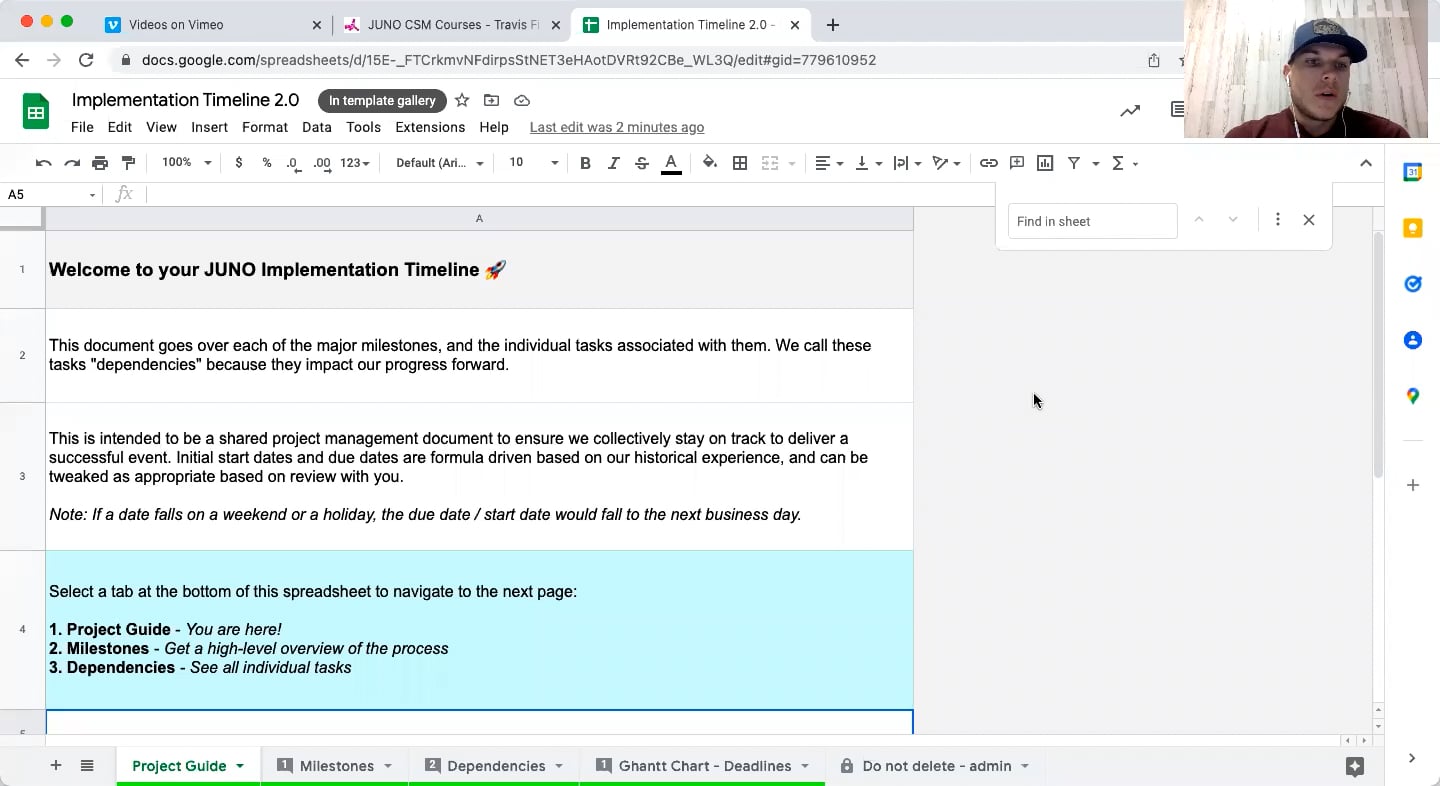
Task: Insert a chart
Action: [x=1045, y=163]
